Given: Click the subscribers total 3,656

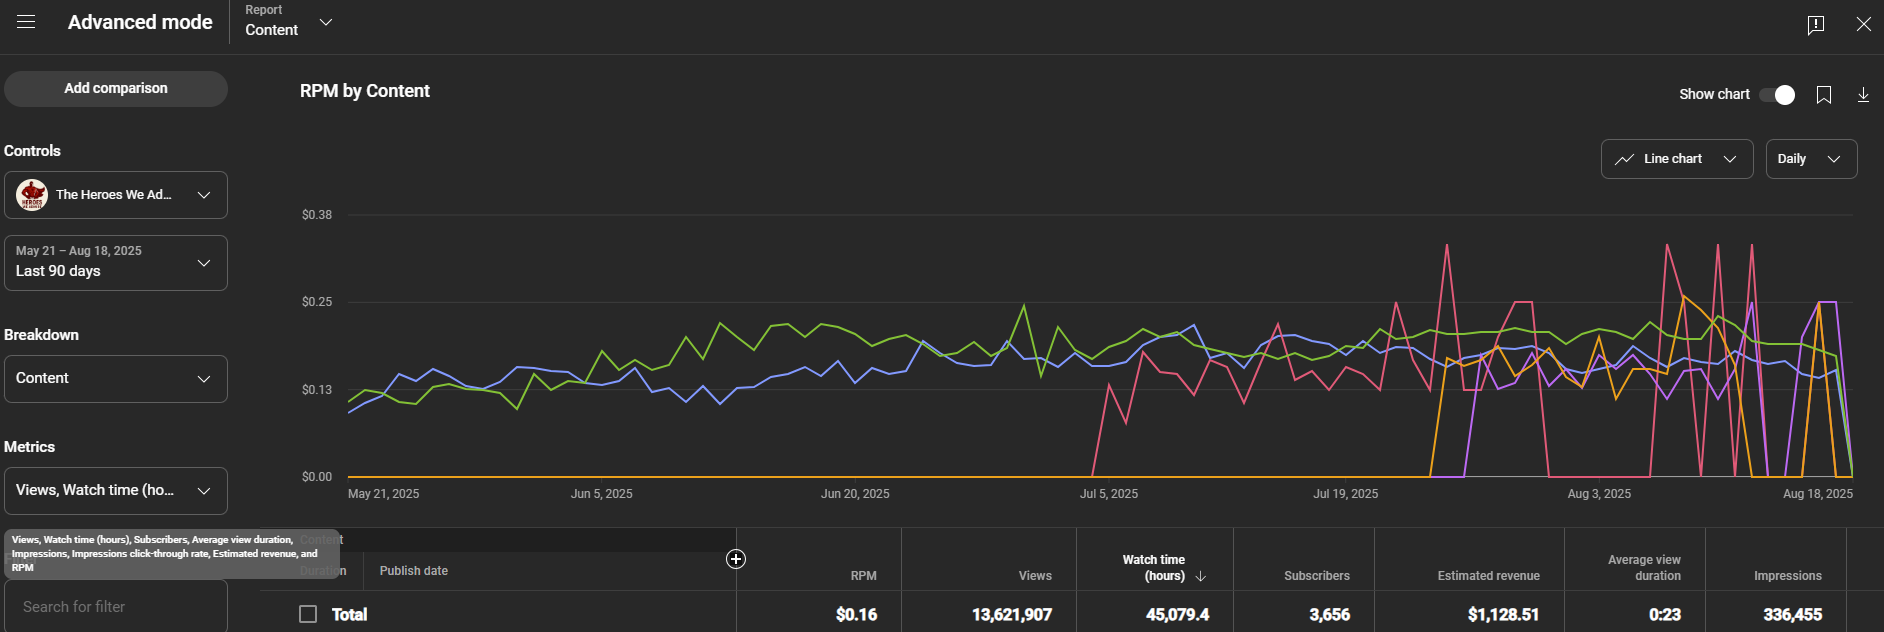Looking at the screenshot, I should [x=1330, y=614].
